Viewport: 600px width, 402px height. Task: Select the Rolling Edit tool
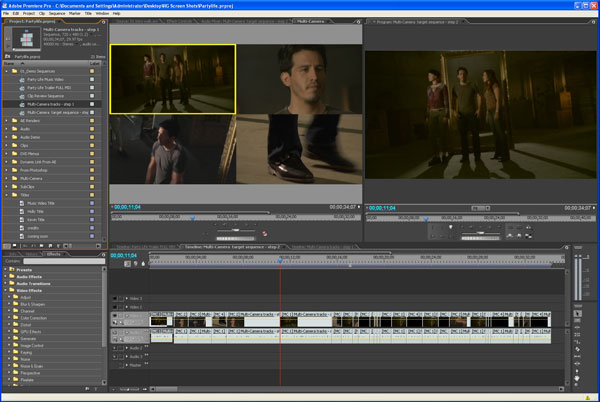coord(577,335)
